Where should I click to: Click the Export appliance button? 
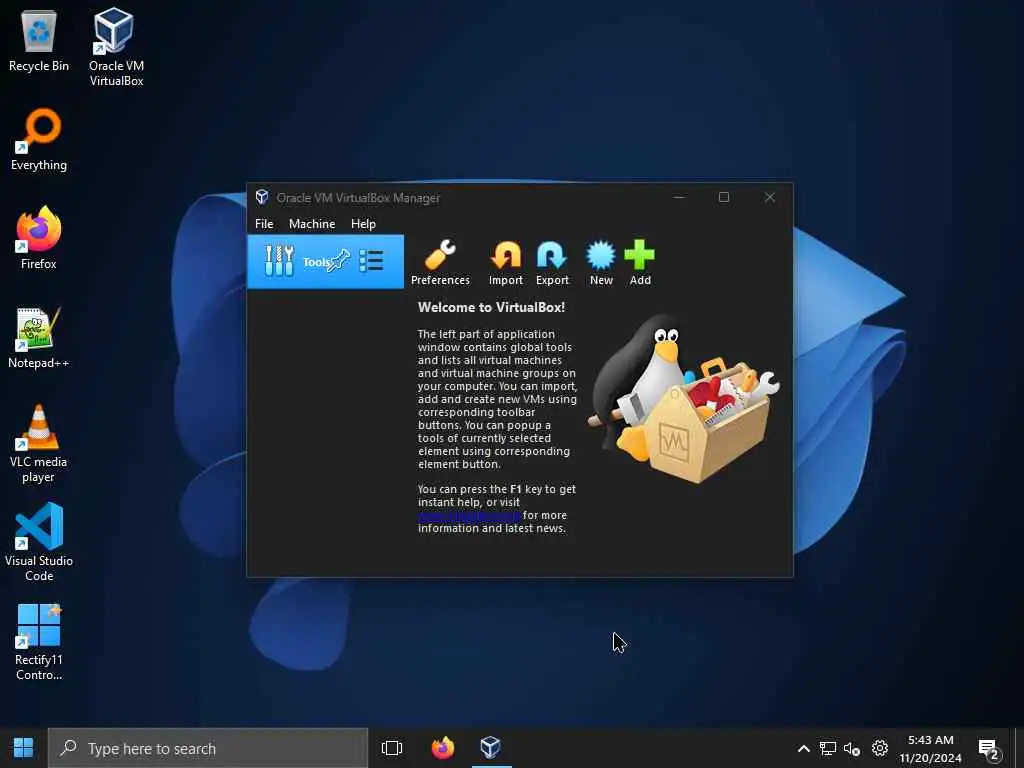click(552, 263)
